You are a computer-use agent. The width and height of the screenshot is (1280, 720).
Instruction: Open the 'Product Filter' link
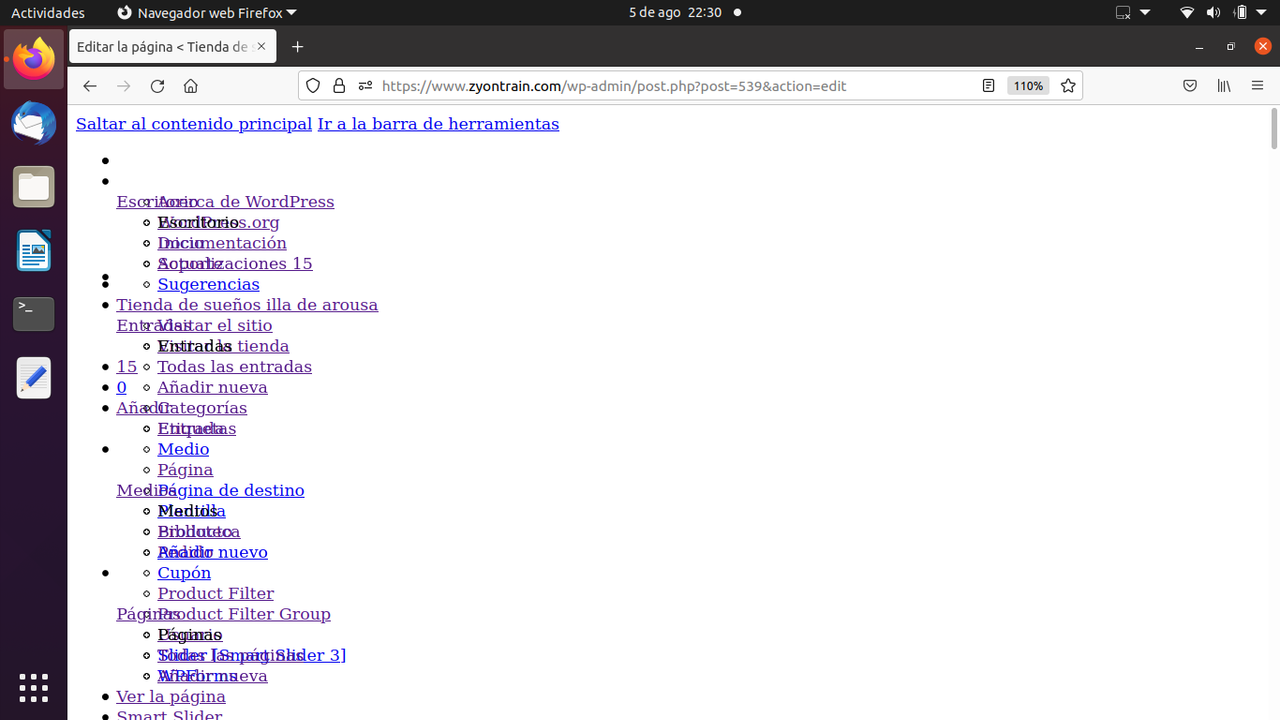215,593
